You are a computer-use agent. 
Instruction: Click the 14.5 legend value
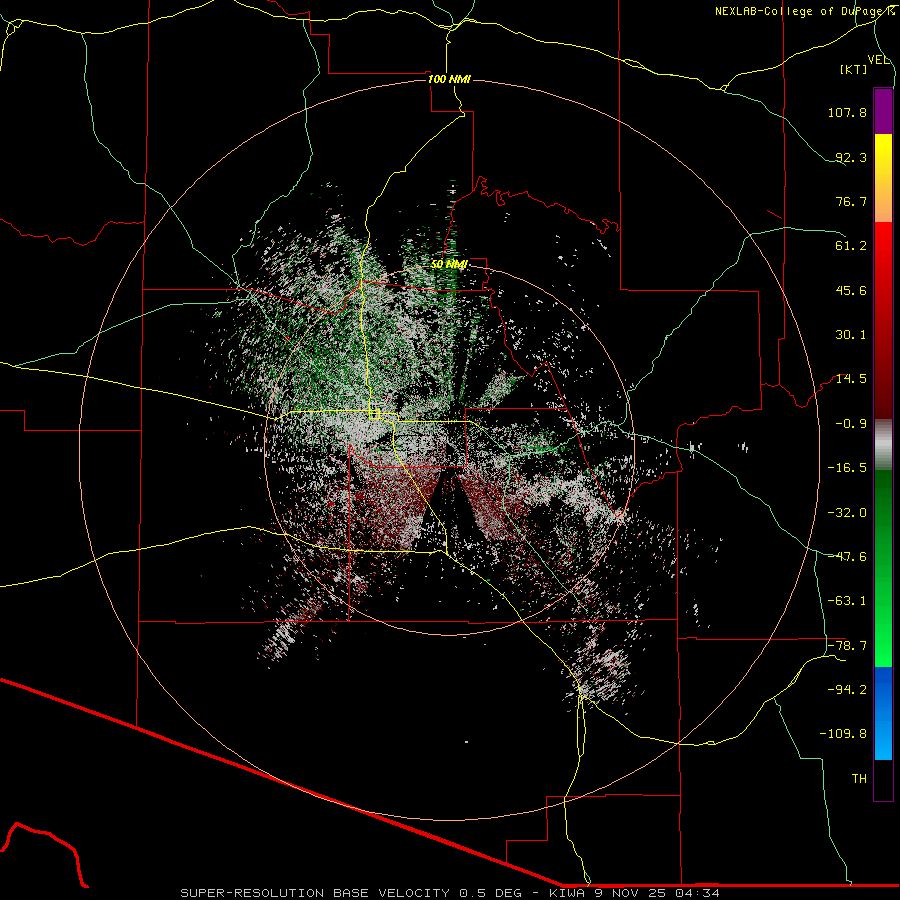pos(851,379)
